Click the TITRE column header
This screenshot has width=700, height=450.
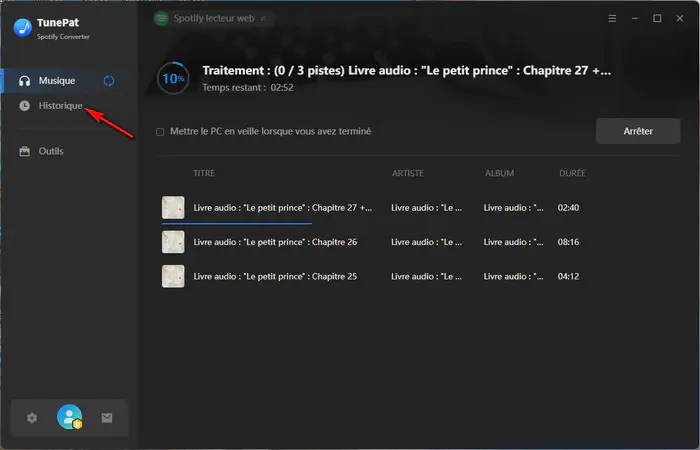(204, 173)
